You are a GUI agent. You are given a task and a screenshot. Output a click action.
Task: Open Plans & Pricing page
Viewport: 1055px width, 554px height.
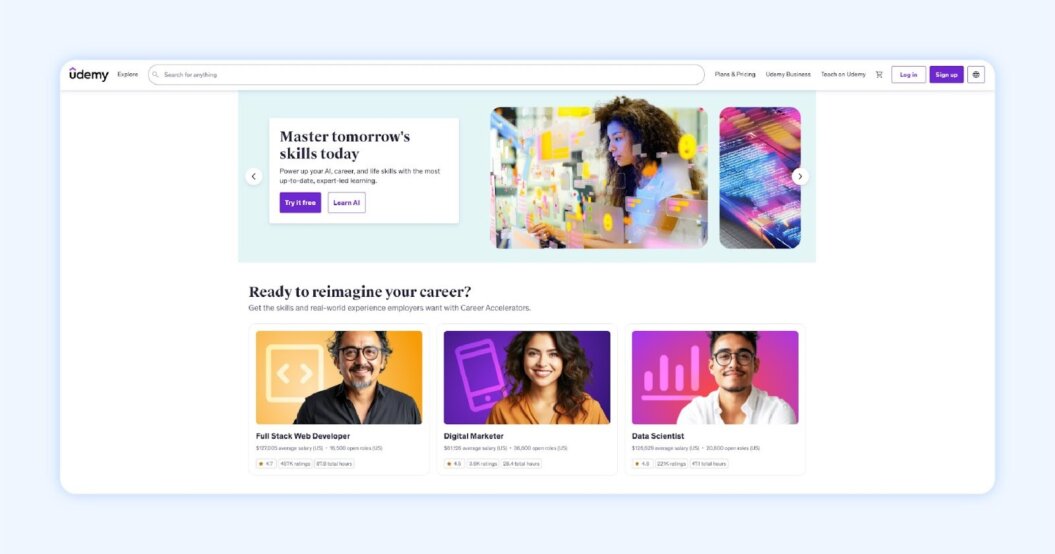click(x=735, y=75)
